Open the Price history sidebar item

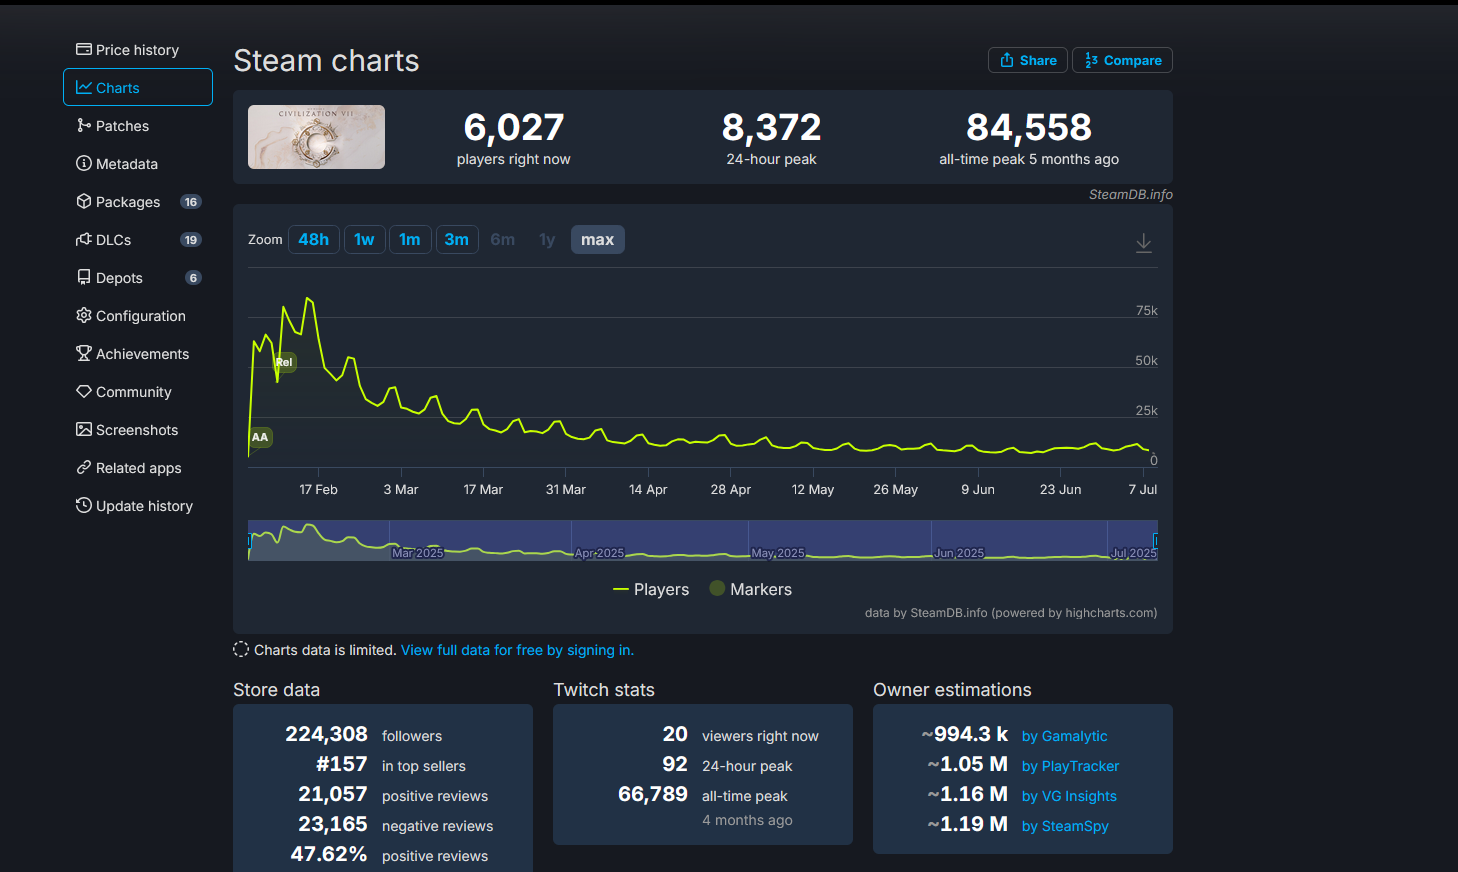138,50
